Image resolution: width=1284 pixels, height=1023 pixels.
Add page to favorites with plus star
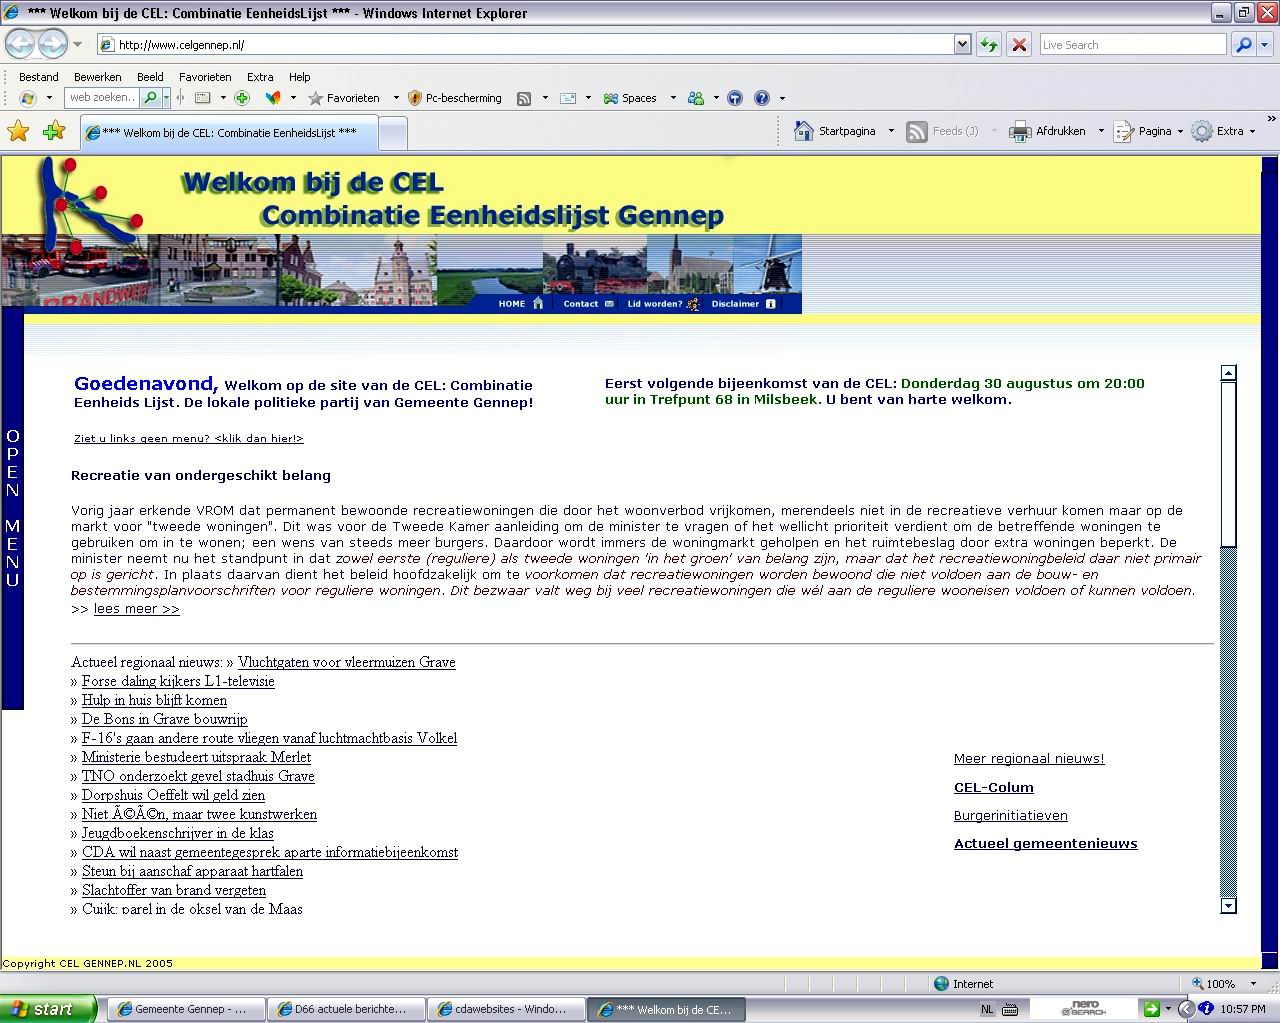tap(54, 131)
